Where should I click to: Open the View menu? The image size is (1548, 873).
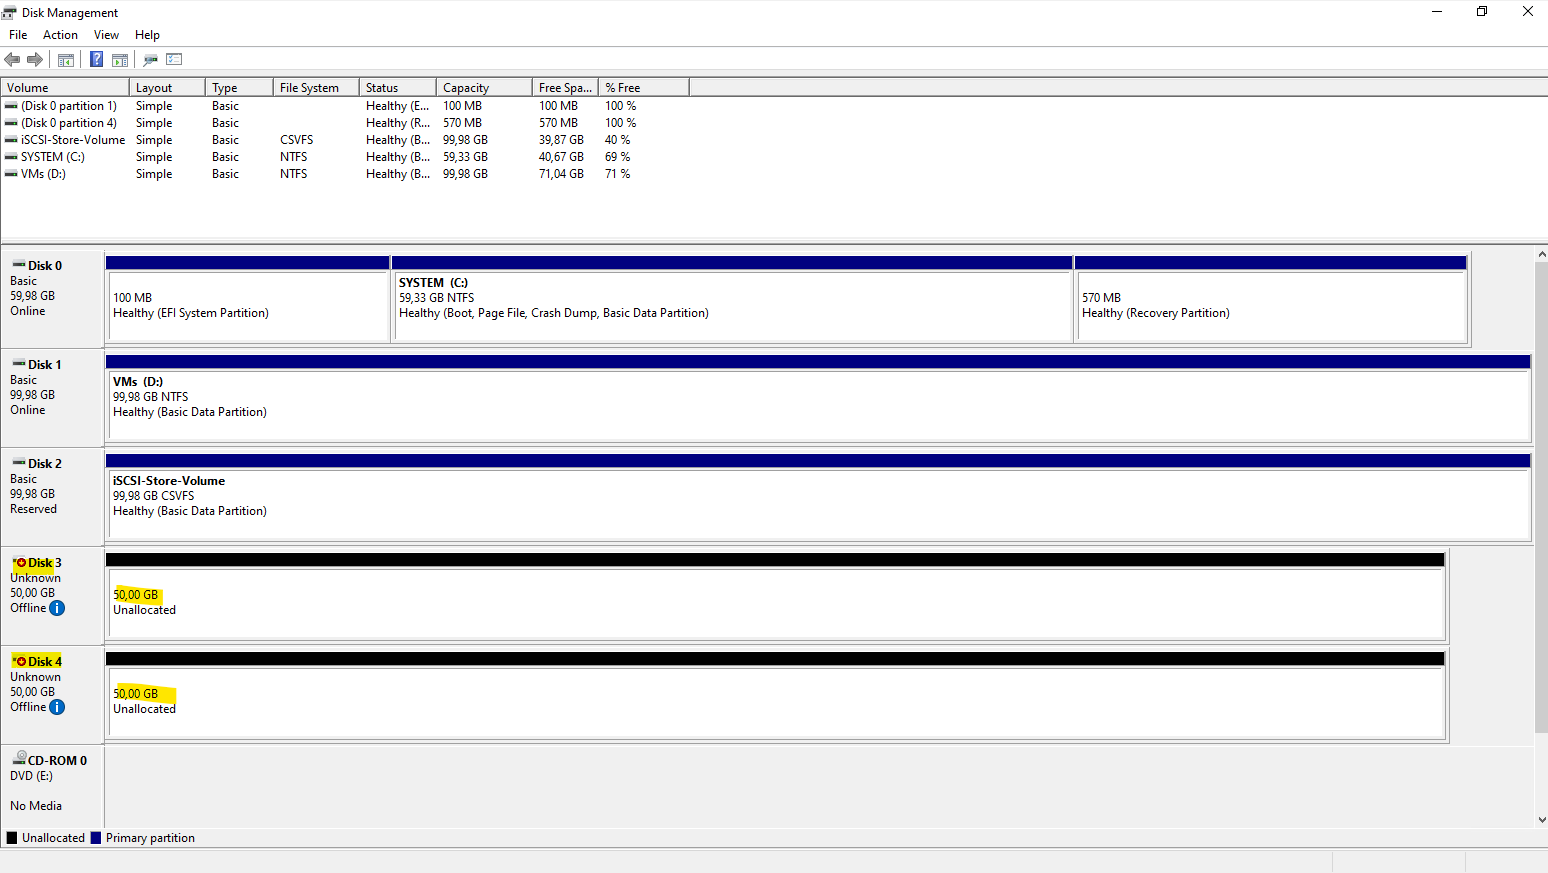[x=106, y=35]
